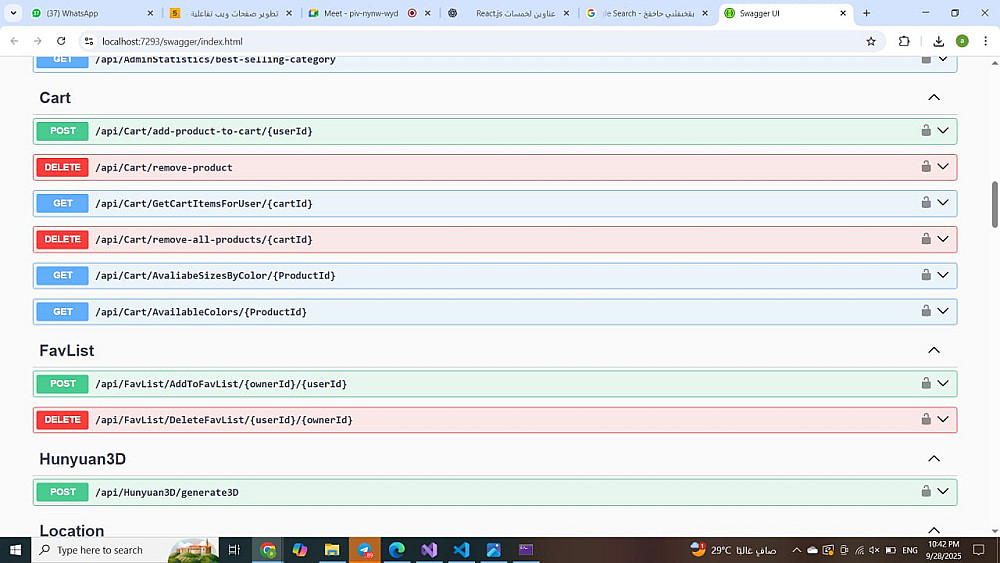Switch to the WhatsApp browser tab
The height and width of the screenshot is (563, 1000).
point(92,13)
